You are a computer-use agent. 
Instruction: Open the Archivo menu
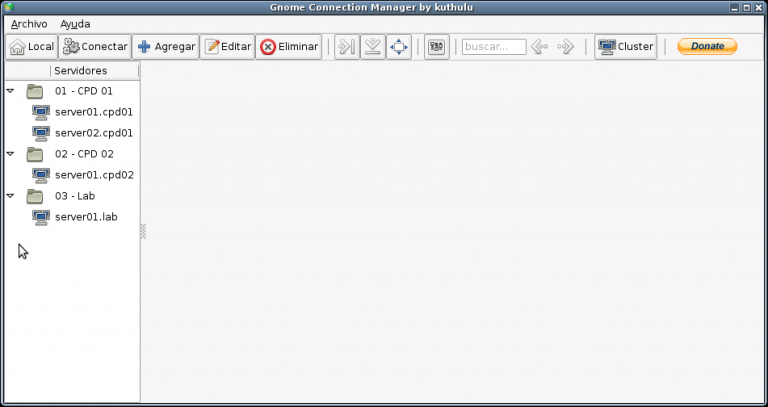tap(29, 23)
